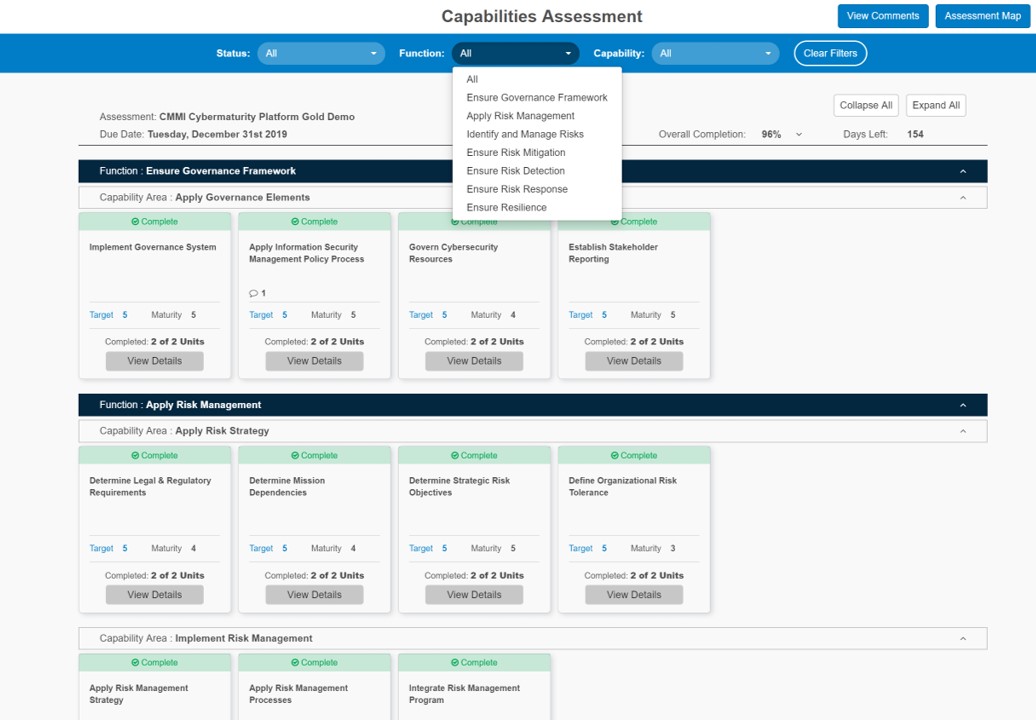Collapse the Apply Risk Strategy capability area

coord(963,430)
